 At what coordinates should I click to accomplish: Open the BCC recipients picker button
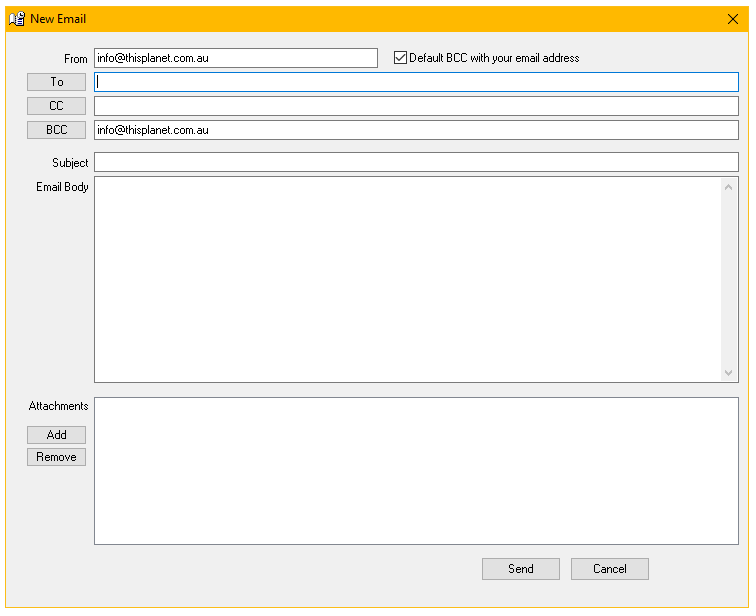point(56,130)
